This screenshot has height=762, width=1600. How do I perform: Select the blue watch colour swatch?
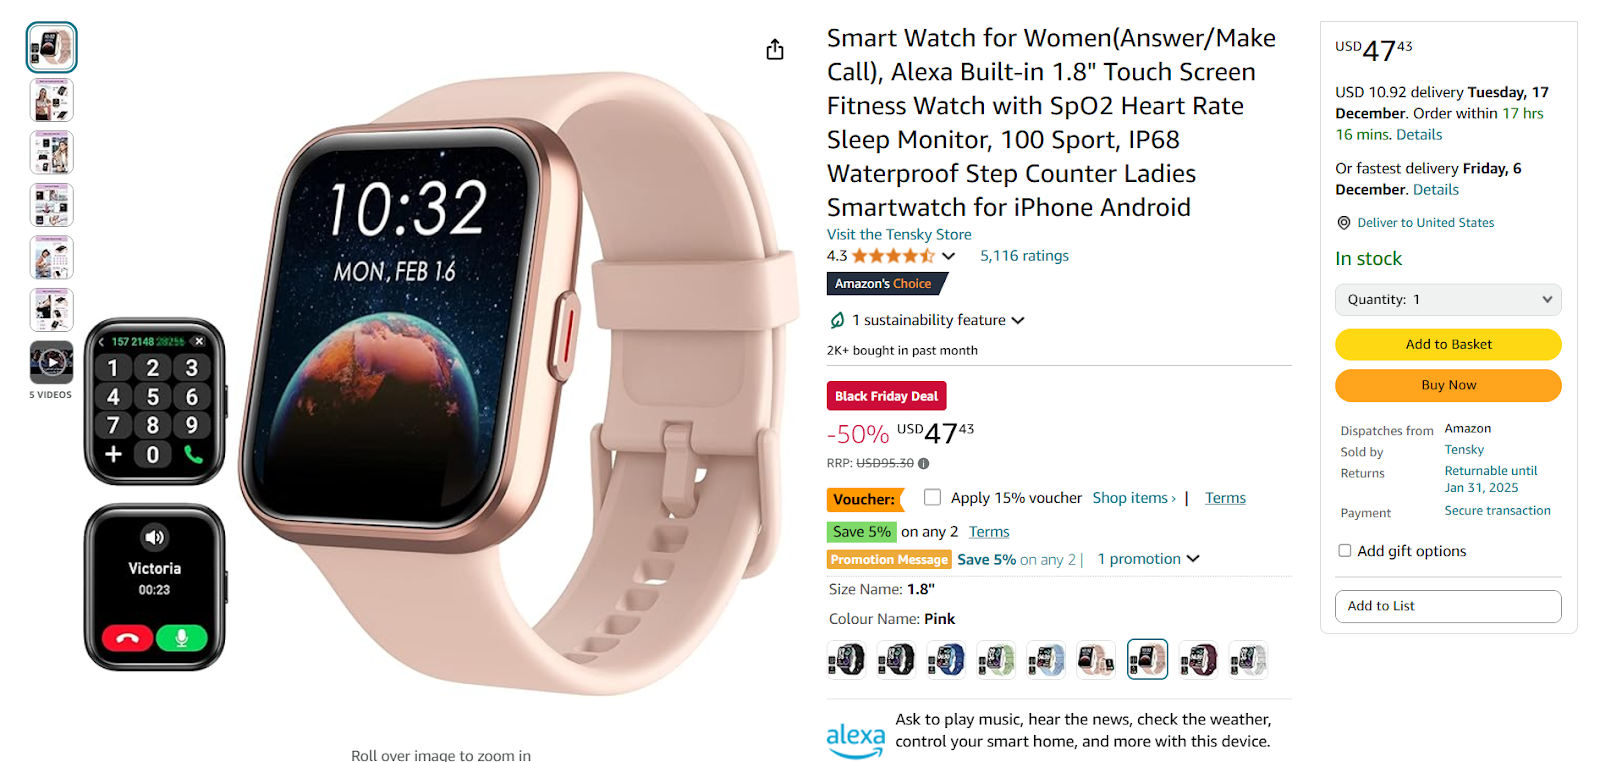click(946, 660)
